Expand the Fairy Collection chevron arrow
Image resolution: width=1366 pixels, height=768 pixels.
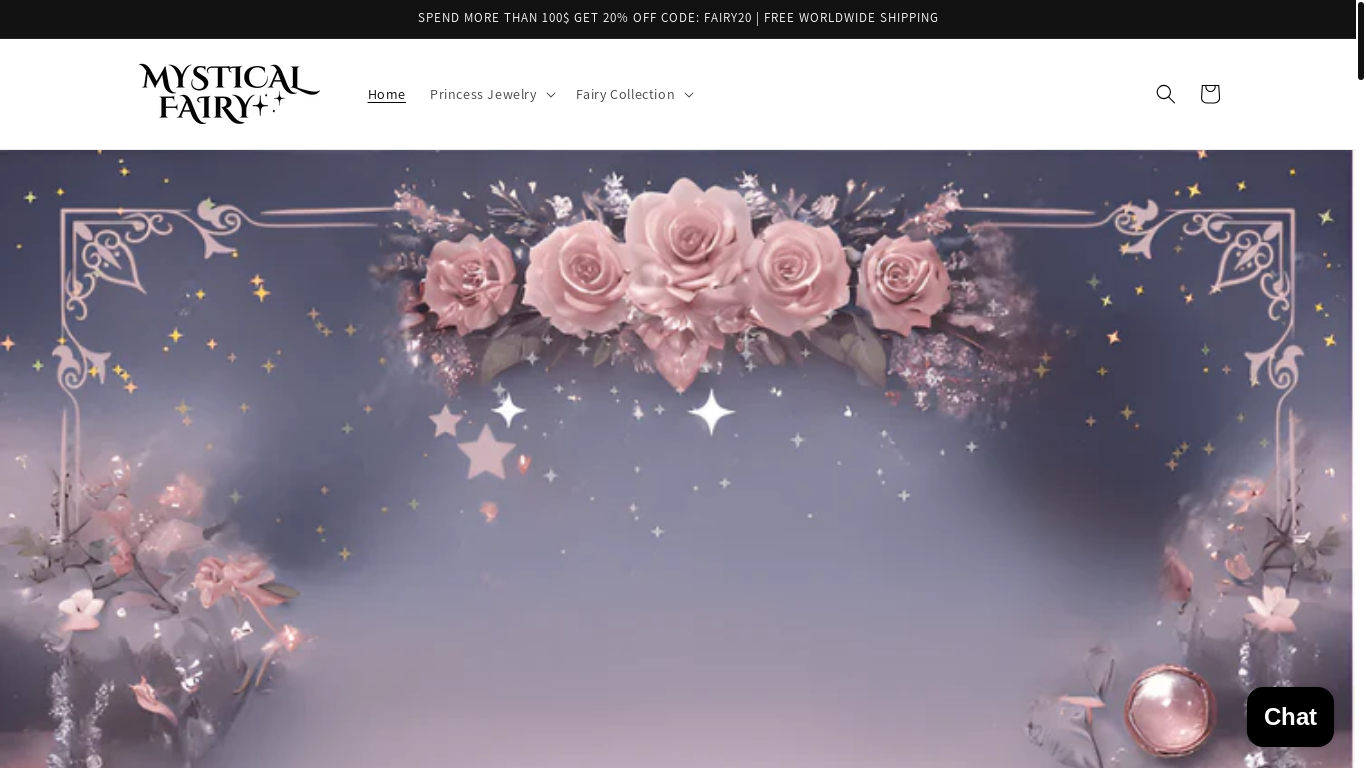point(688,94)
